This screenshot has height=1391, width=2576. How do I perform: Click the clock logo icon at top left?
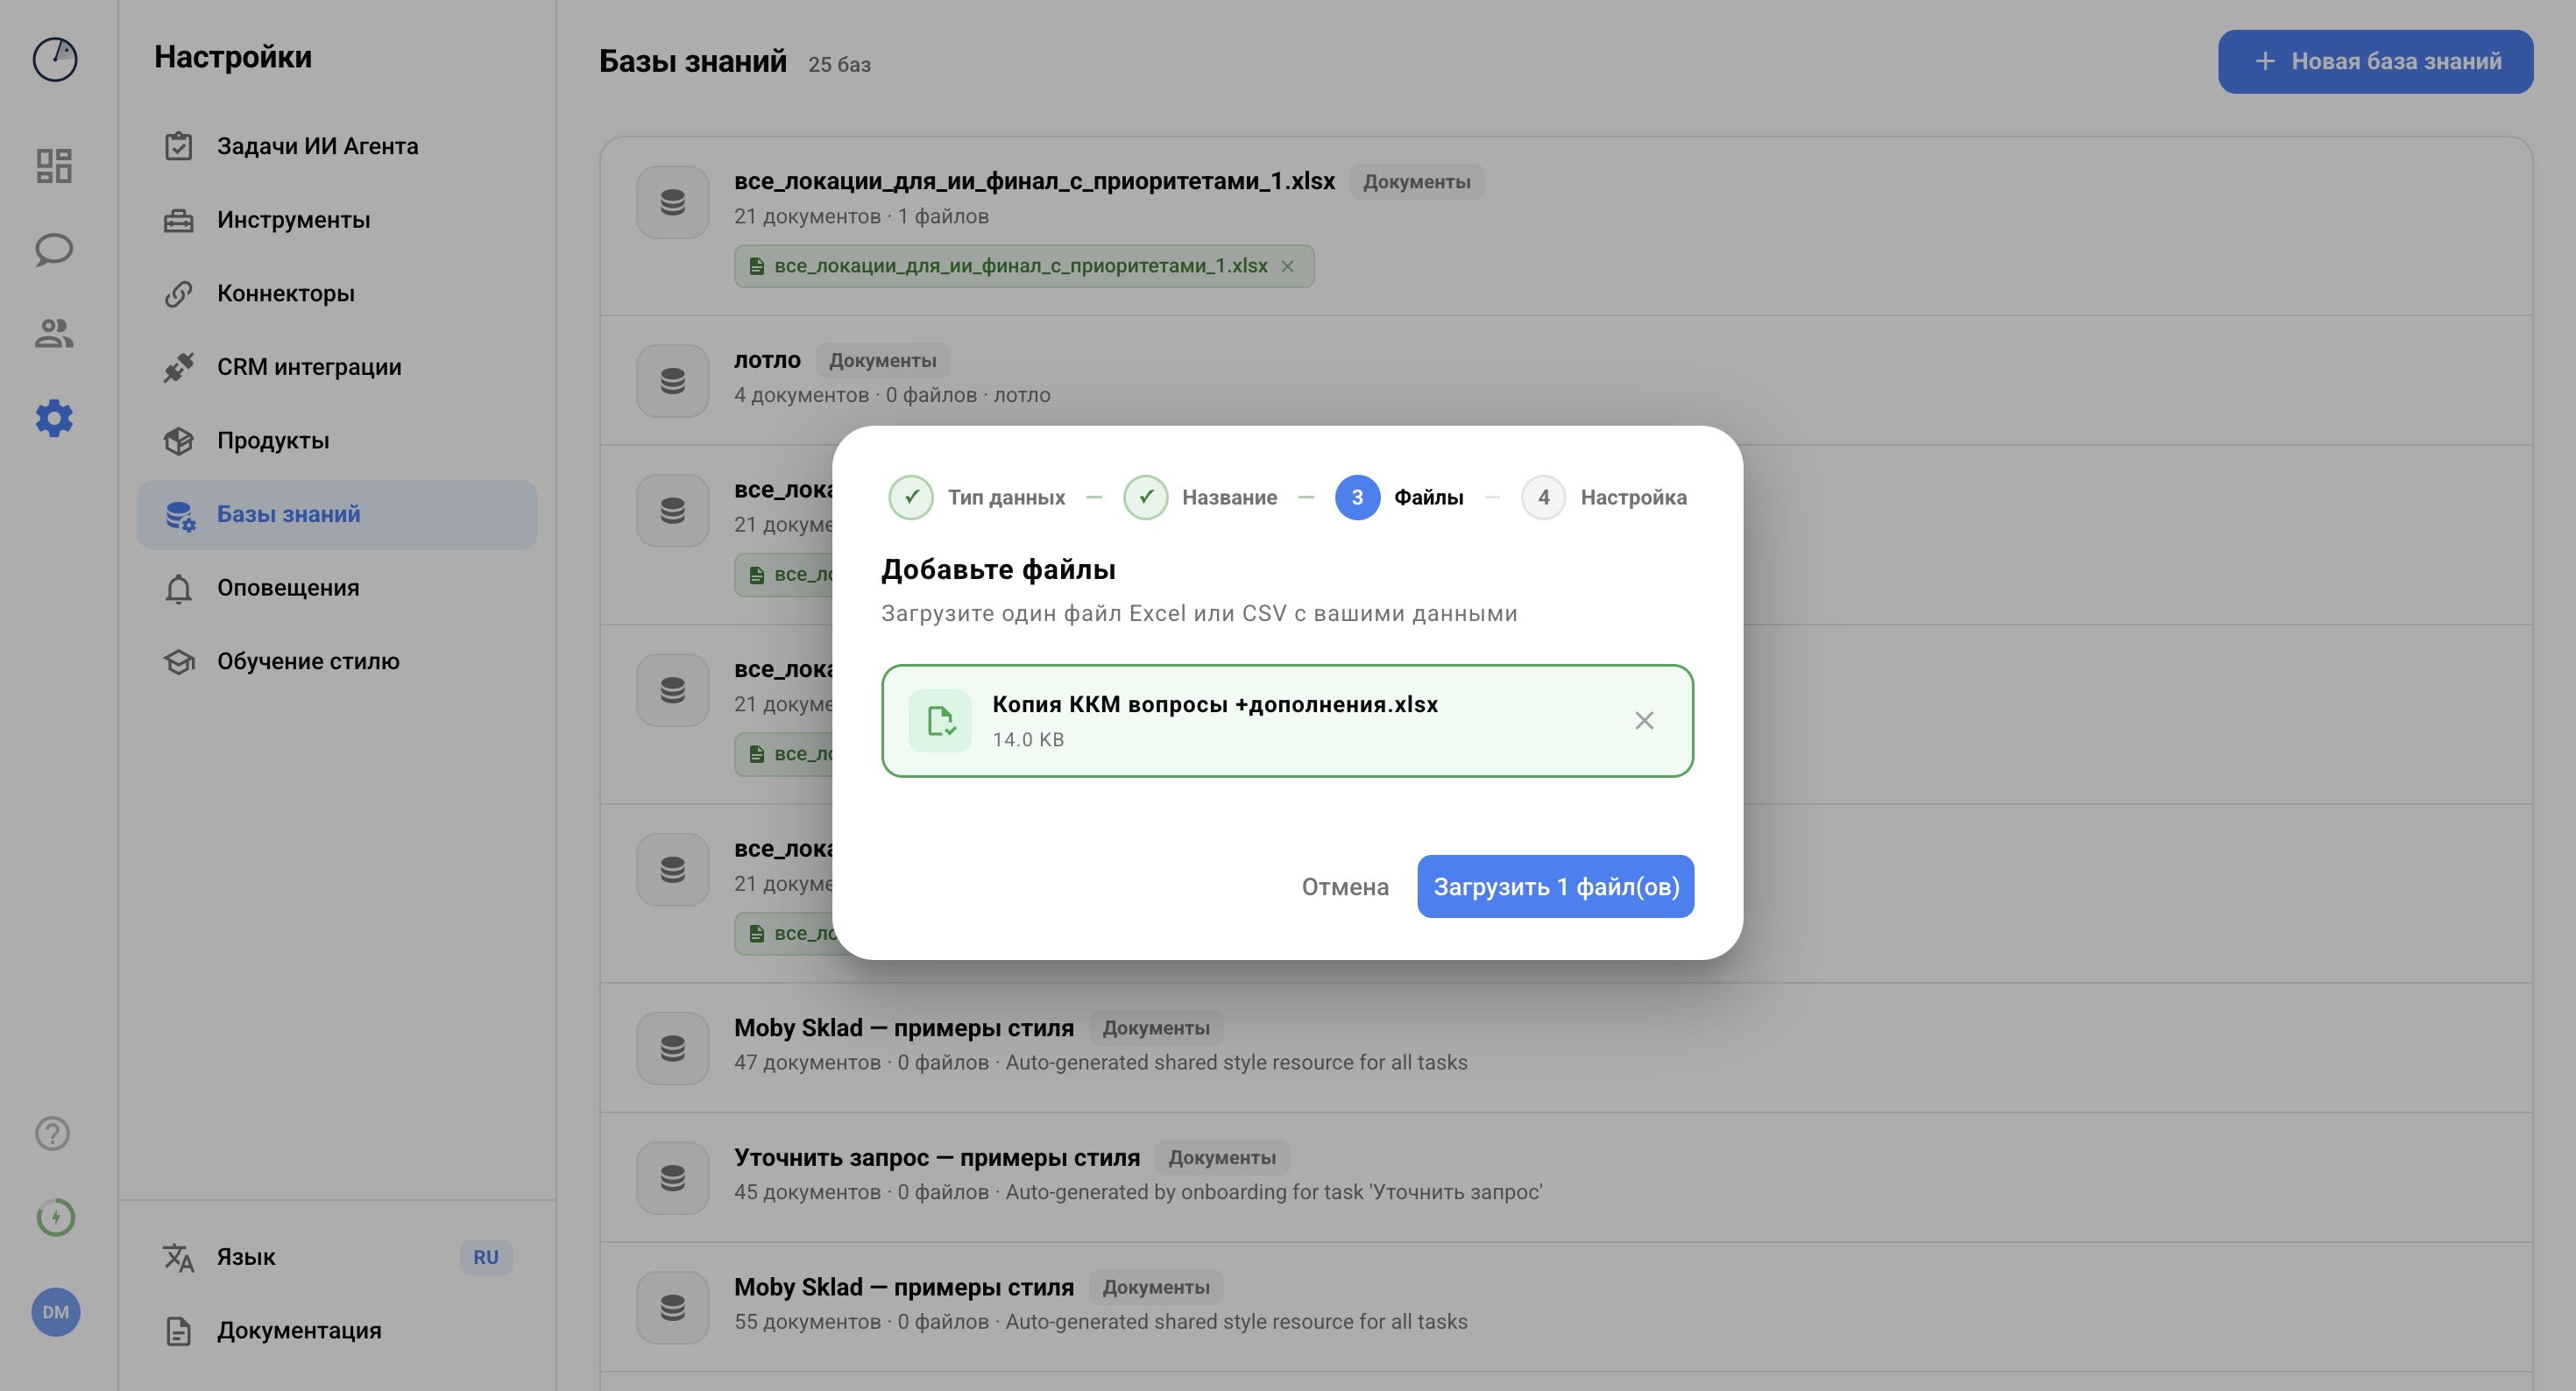click(55, 59)
